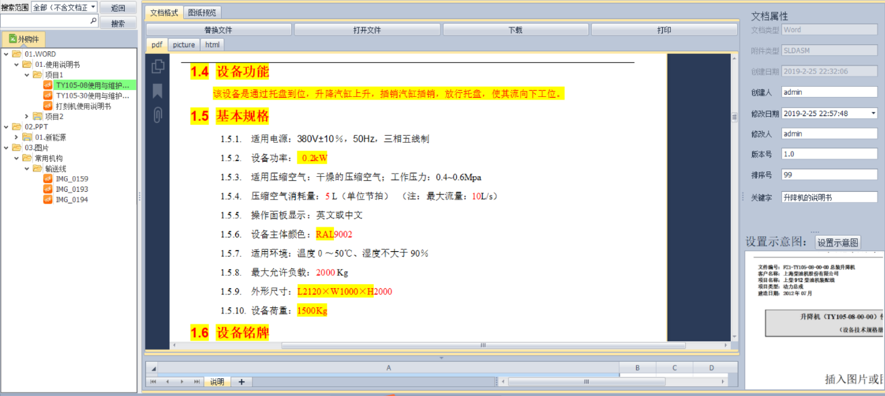885x396 pixels.
Task: Collapse the 01.WORD folder
Action: coord(6,54)
